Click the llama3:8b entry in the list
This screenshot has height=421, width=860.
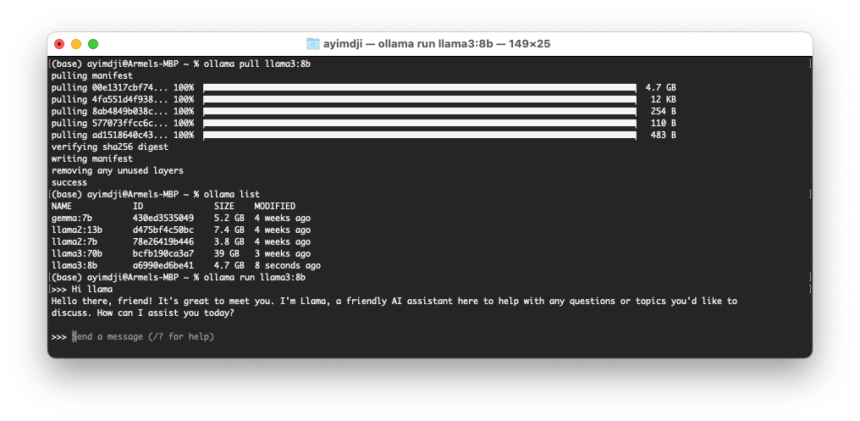(x=74, y=266)
